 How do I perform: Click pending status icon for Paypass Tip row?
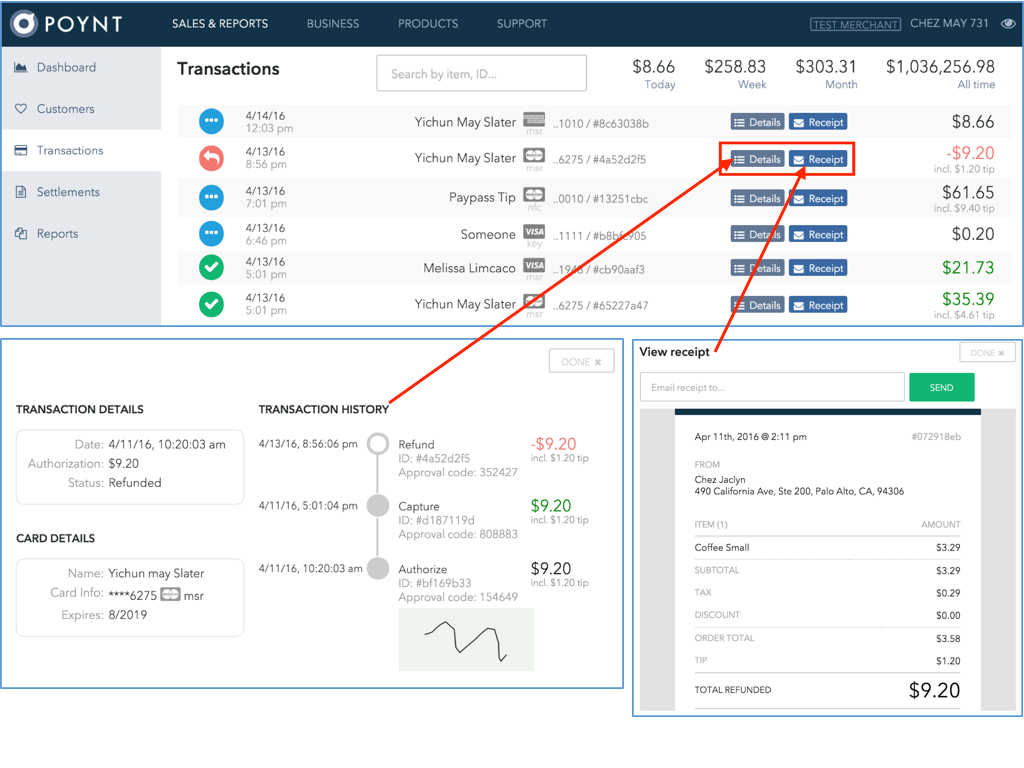(x=211, y=197)
